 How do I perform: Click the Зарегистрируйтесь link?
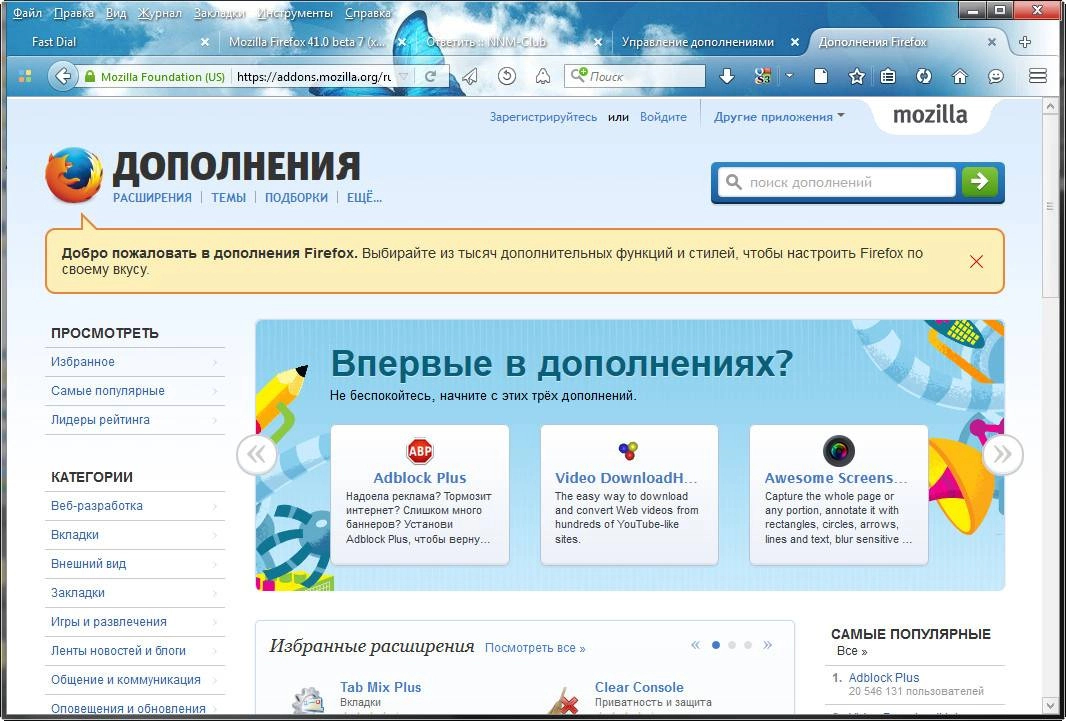click(543, 117)
